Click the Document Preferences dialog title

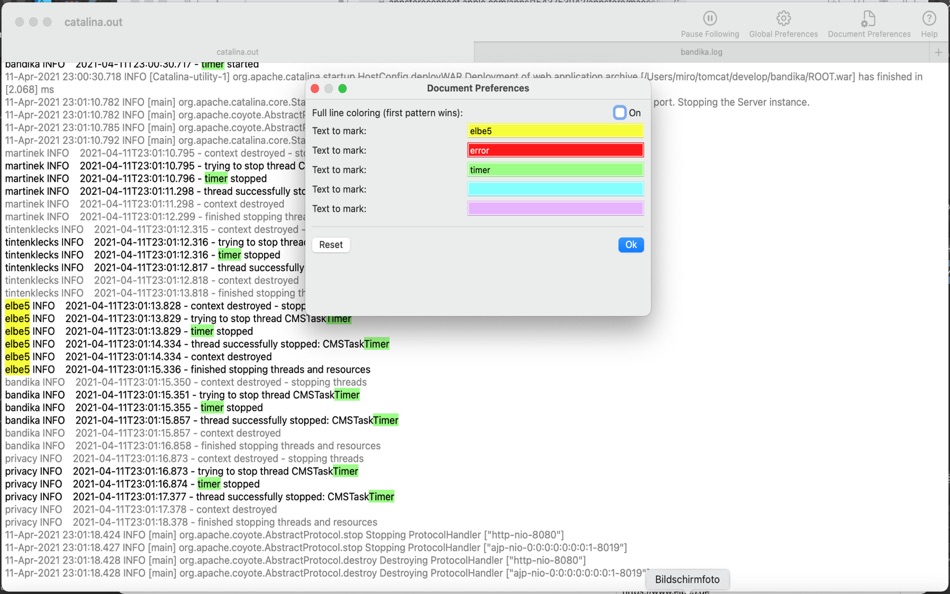click(x=477, y=88)
